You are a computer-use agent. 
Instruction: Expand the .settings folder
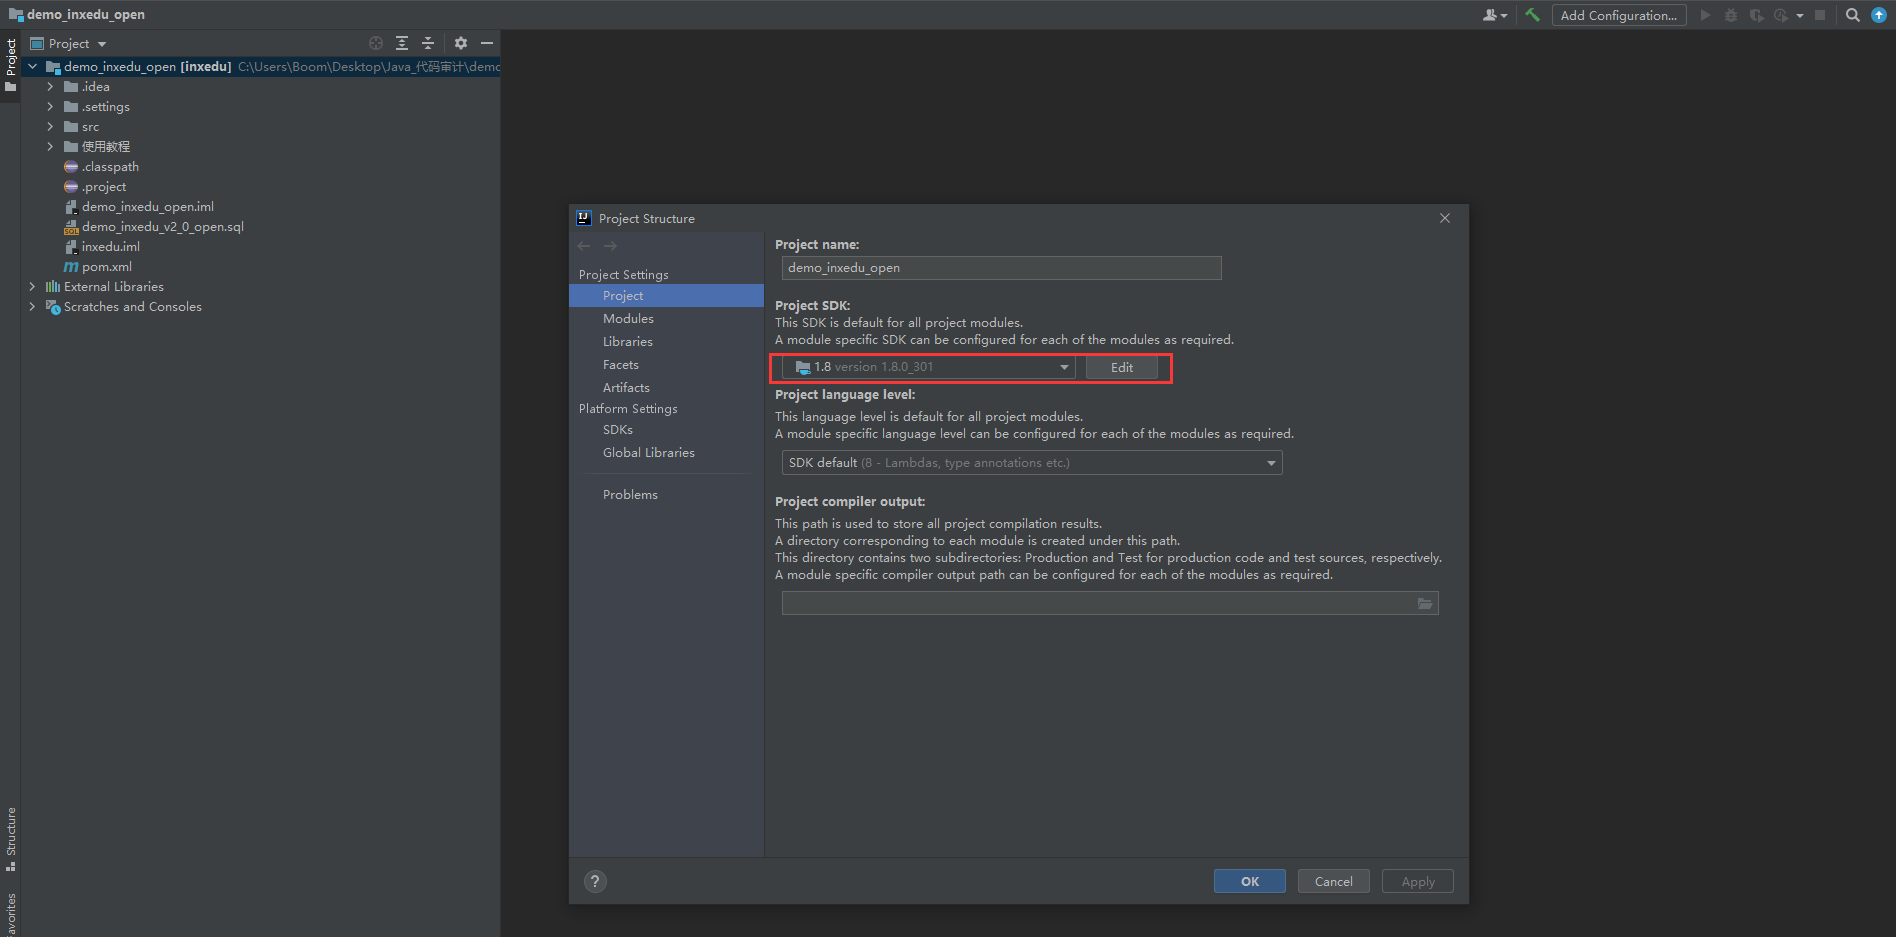click(x=50, y=107)
